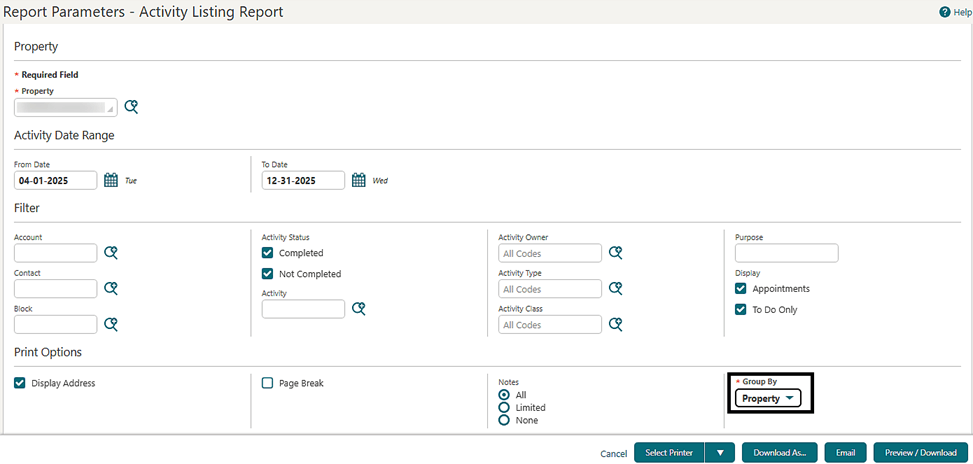Click the Activity Class All Codes field
The image size is (973, 464).
[550, 324]
